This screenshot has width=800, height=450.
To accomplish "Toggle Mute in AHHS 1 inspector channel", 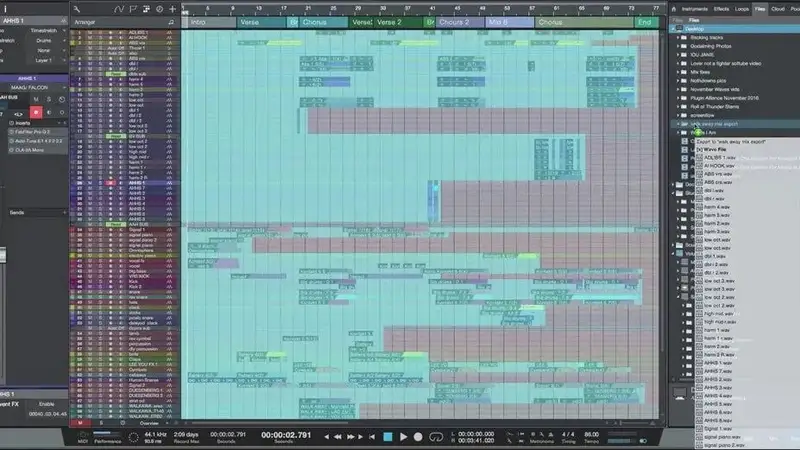I will tap(33, 99).
